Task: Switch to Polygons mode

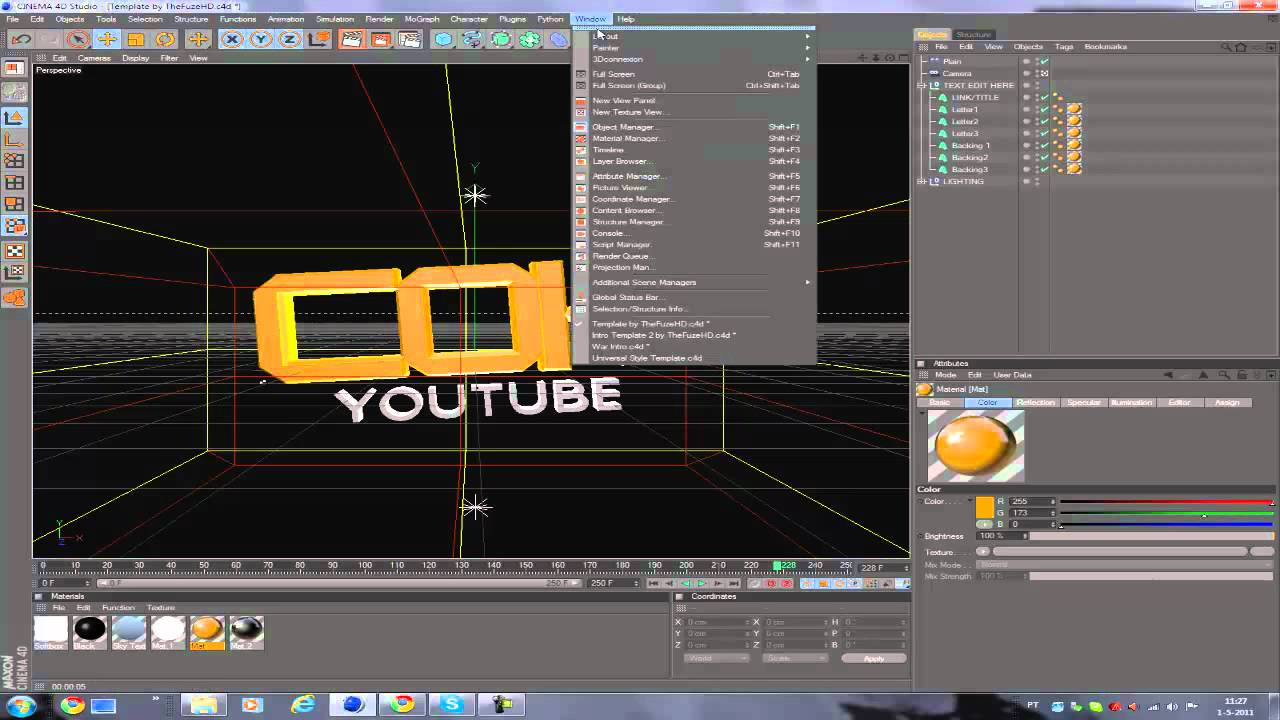Action: (x=14, y=205)
